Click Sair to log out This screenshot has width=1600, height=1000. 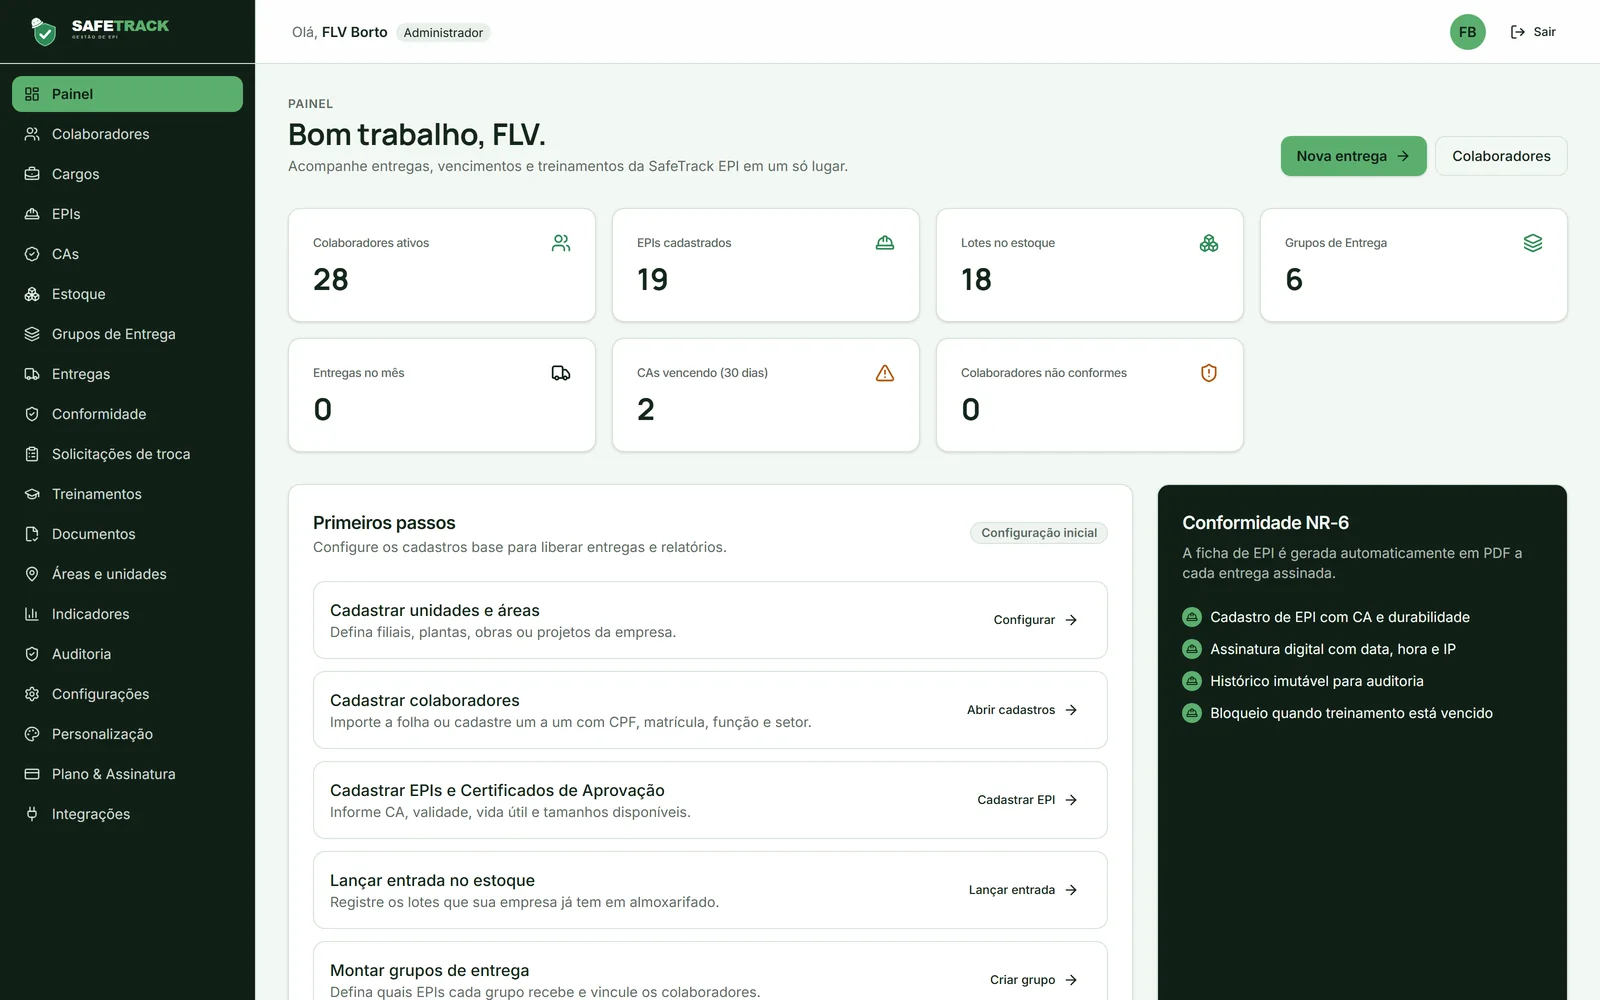tap(1533, 32)
